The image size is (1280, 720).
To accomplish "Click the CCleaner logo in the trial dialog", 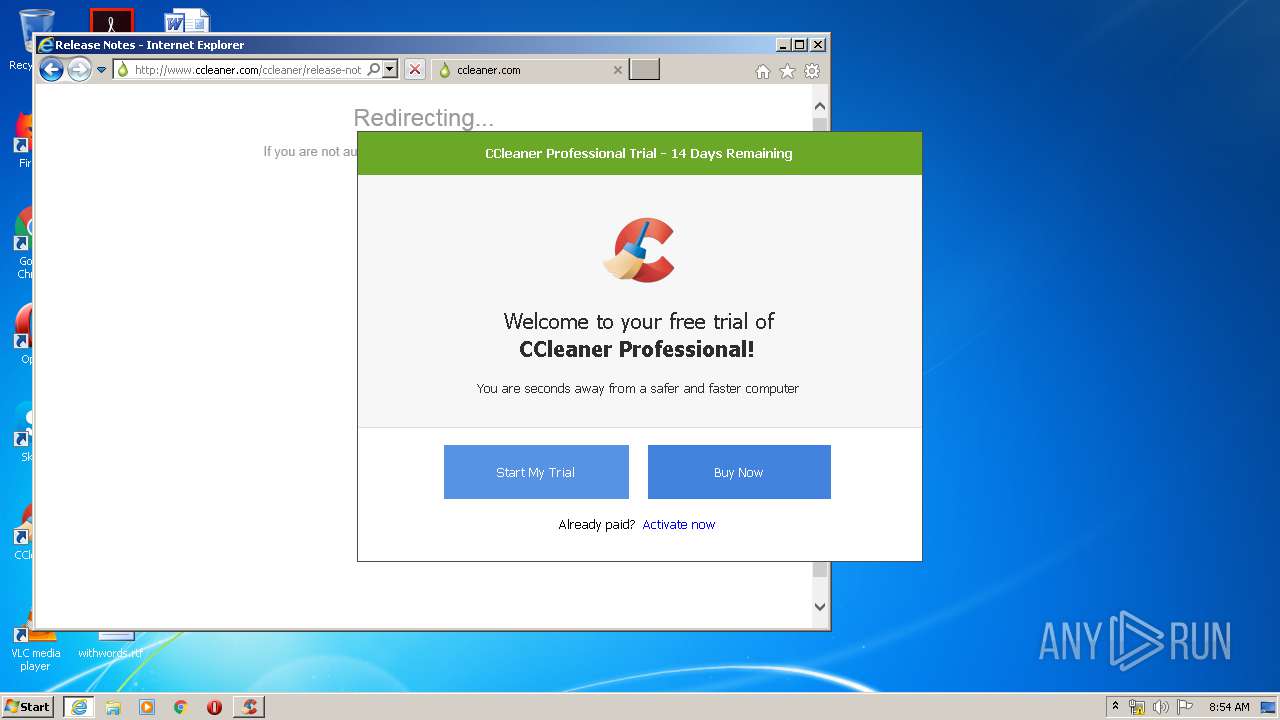I will 640,250.
